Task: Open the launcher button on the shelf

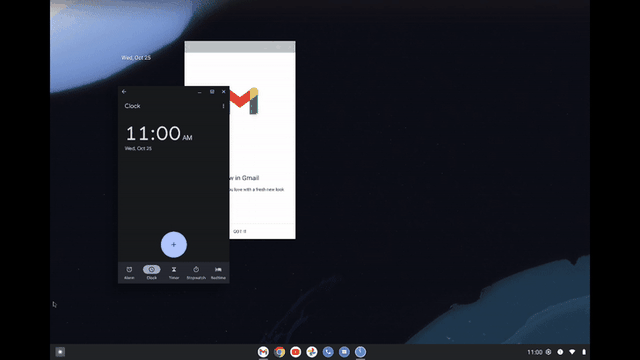Action: coord(60,351)
